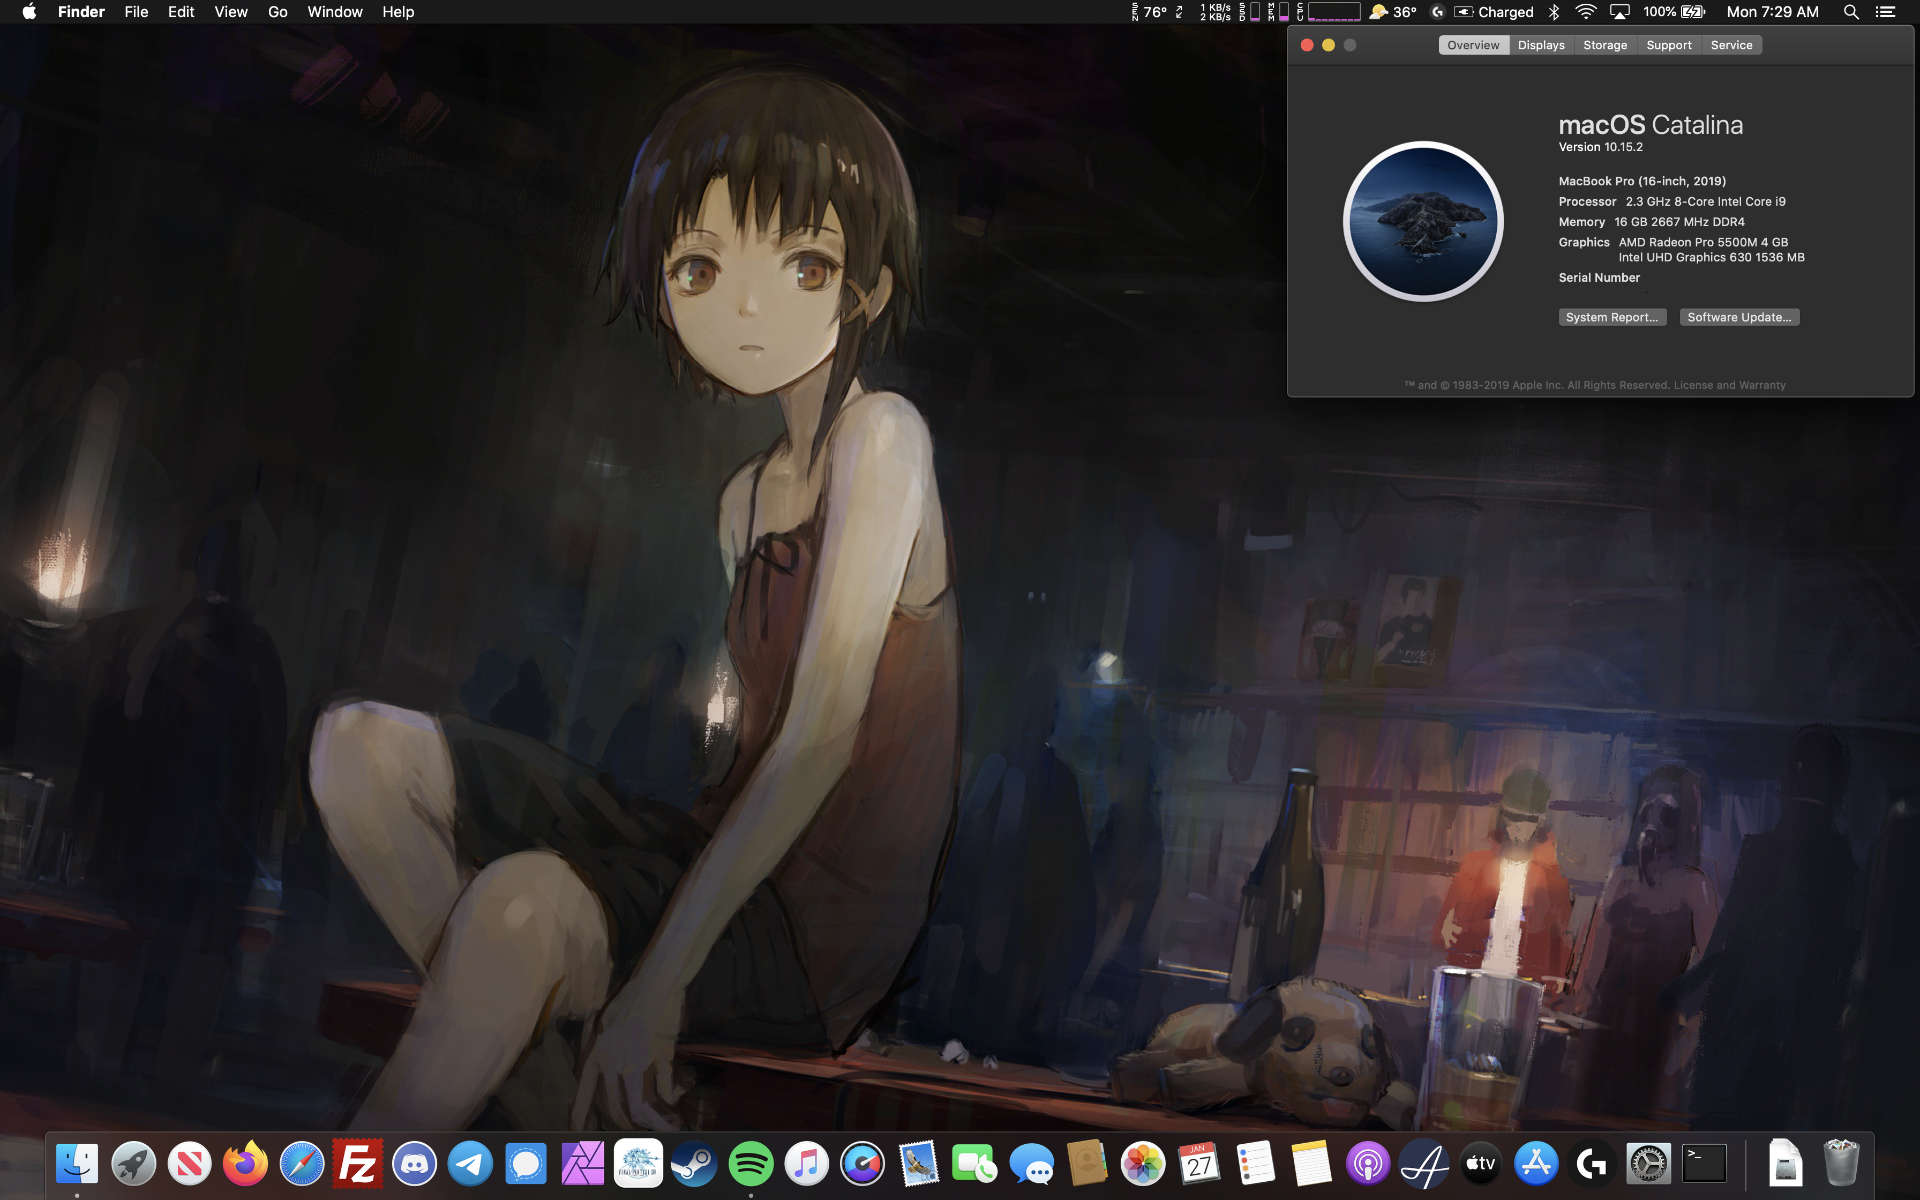Click the System Report button
Viewport: 1920px width, 1200px height.
1612,317
